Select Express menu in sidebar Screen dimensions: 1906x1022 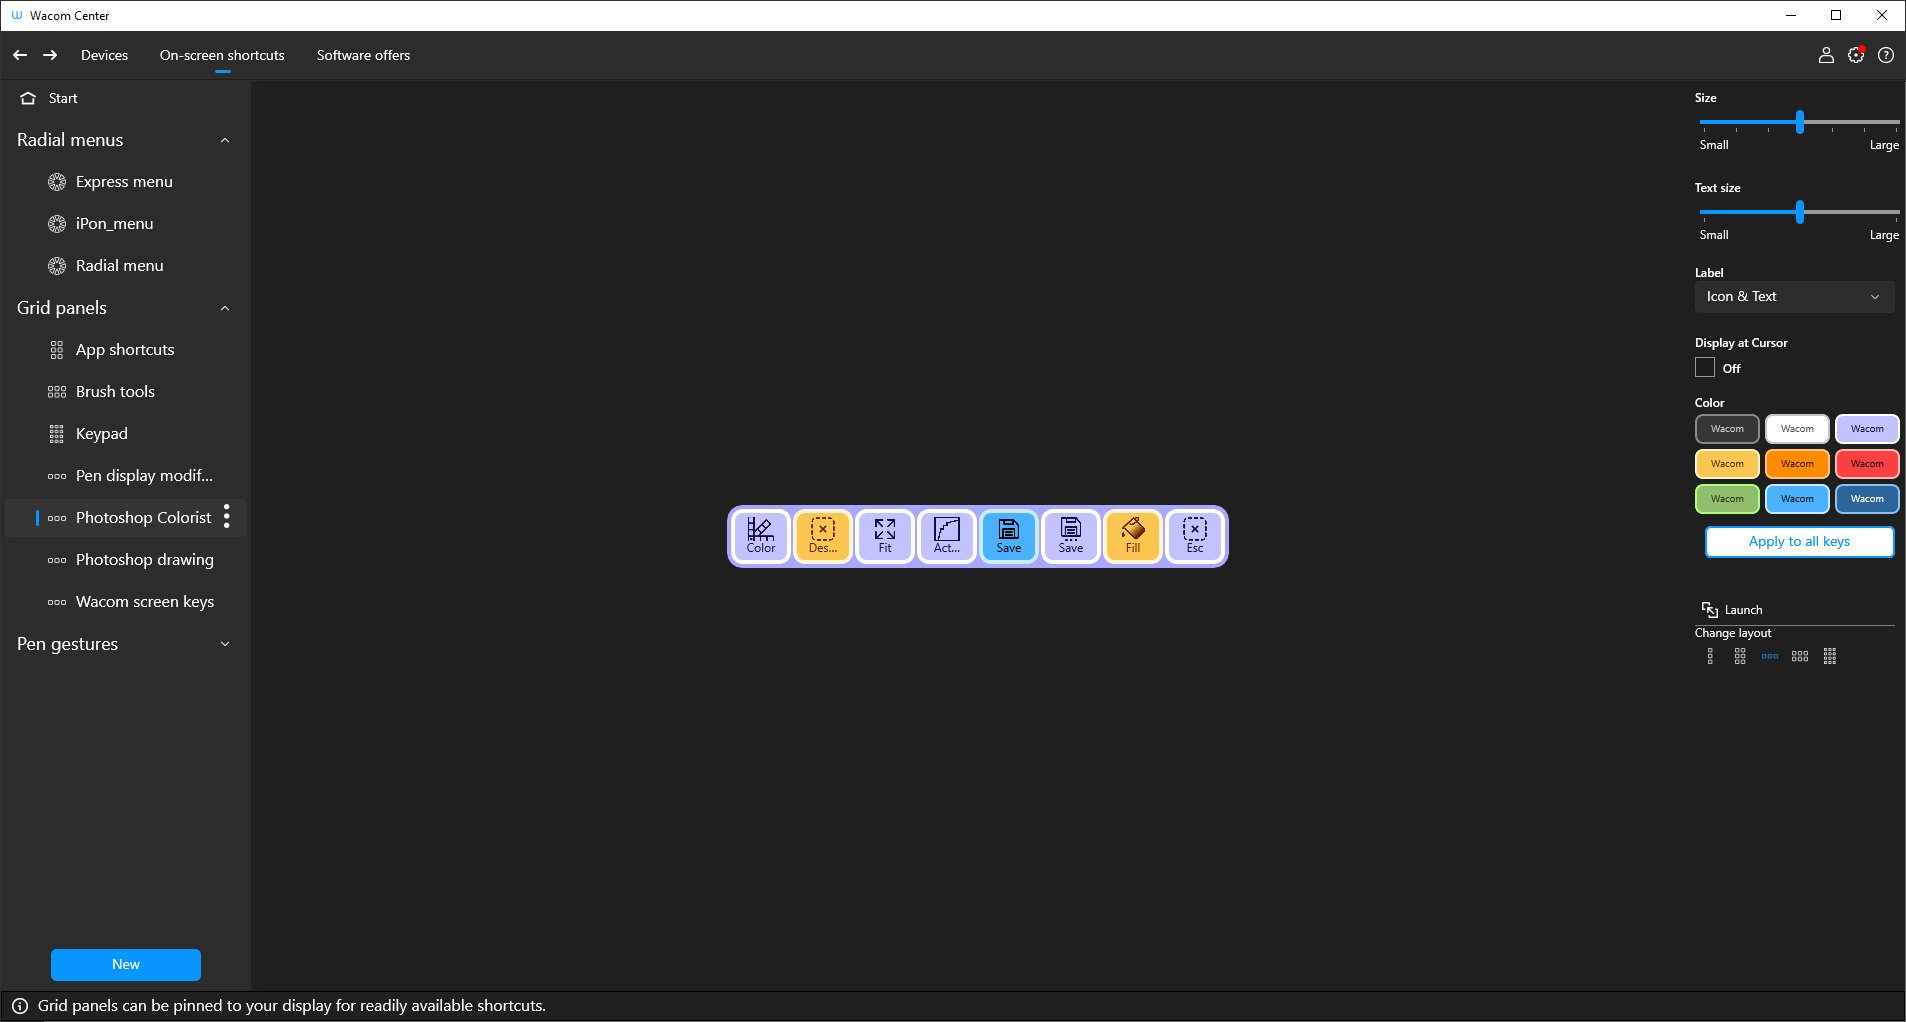125,182
